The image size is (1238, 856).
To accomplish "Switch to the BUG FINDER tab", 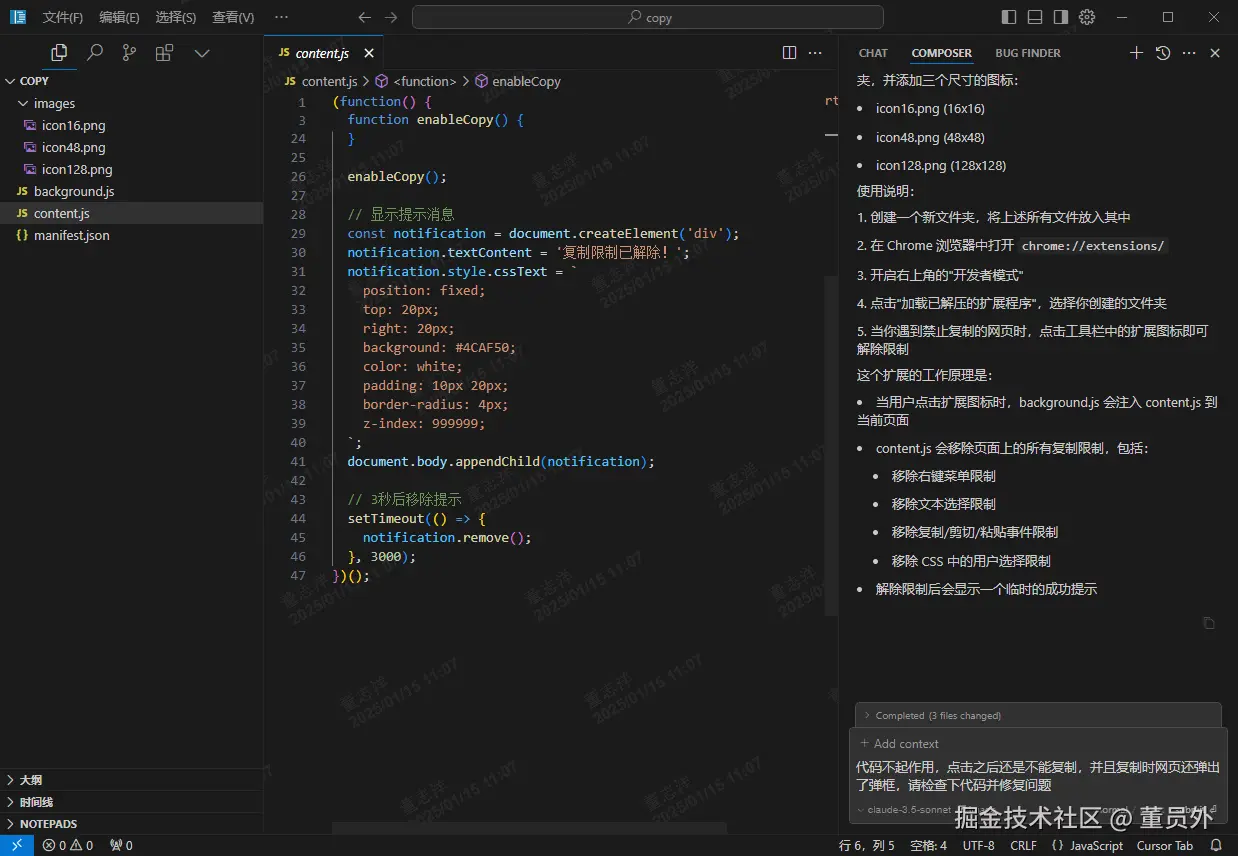I will click(1027, 53).
